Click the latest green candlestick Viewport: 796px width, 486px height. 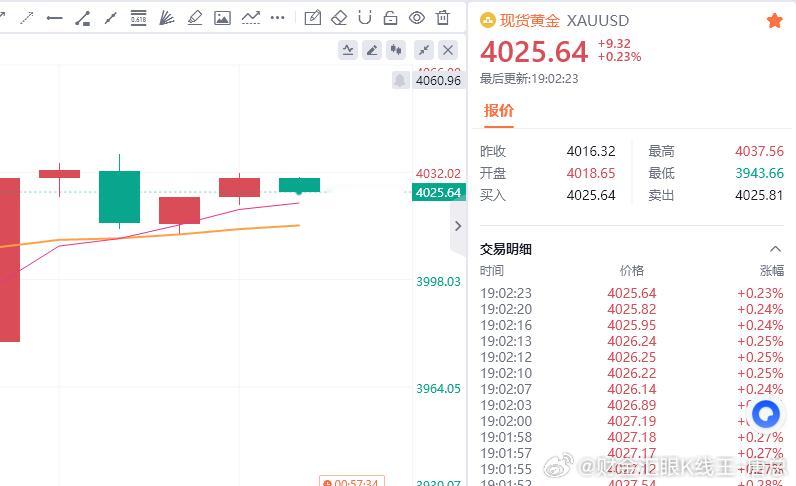[300, 185]
